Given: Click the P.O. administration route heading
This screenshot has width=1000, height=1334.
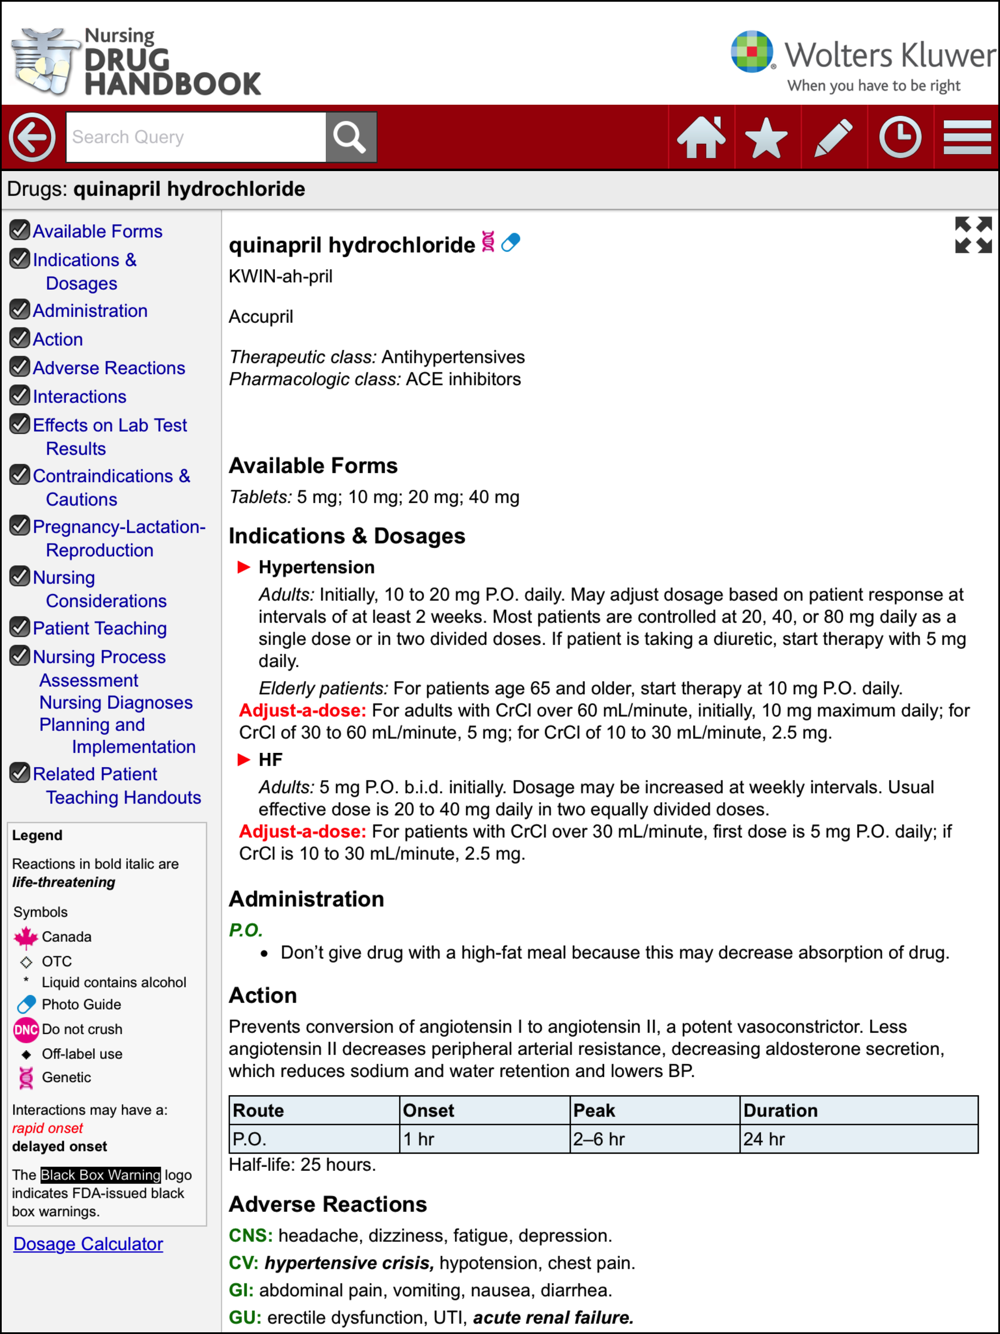Looking at the screenshot, I should coord(246,930).
